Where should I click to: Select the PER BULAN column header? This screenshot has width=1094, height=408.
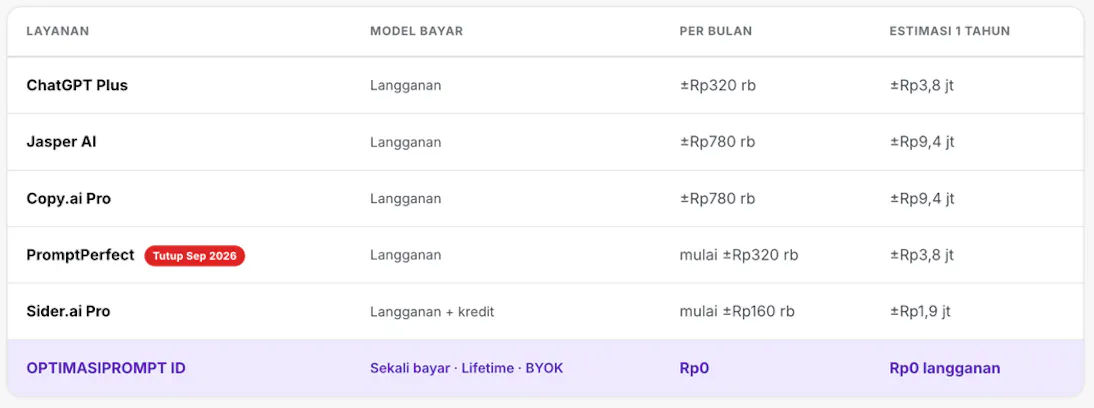pyautogui.click(x=716, y=31)
